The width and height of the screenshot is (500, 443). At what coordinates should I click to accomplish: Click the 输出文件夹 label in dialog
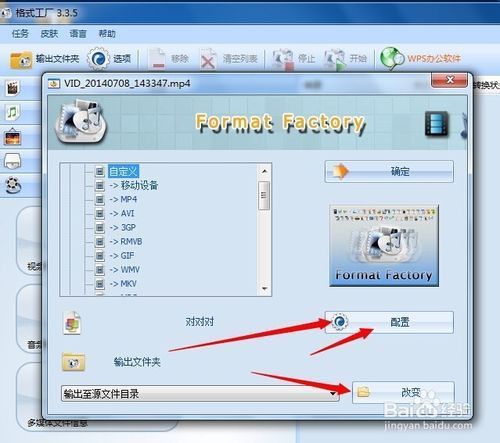(x=137, y=362)
